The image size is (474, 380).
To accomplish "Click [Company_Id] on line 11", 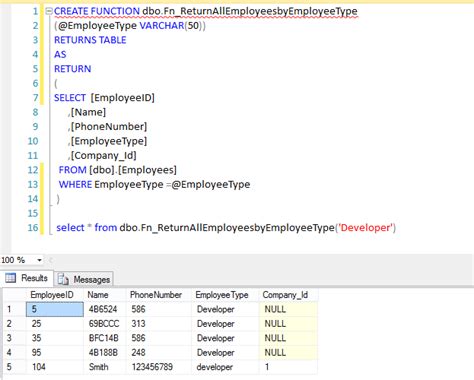I will (x=104, y=156).
